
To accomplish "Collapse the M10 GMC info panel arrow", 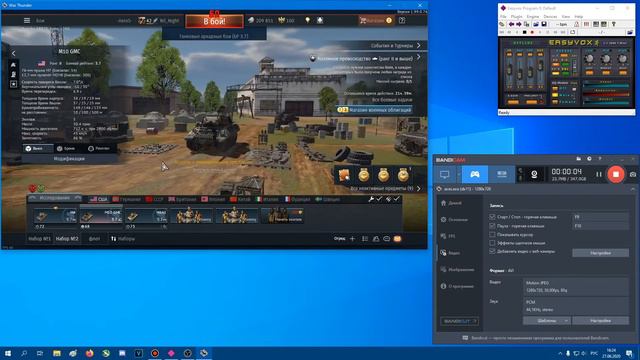I will pos(13,53).
